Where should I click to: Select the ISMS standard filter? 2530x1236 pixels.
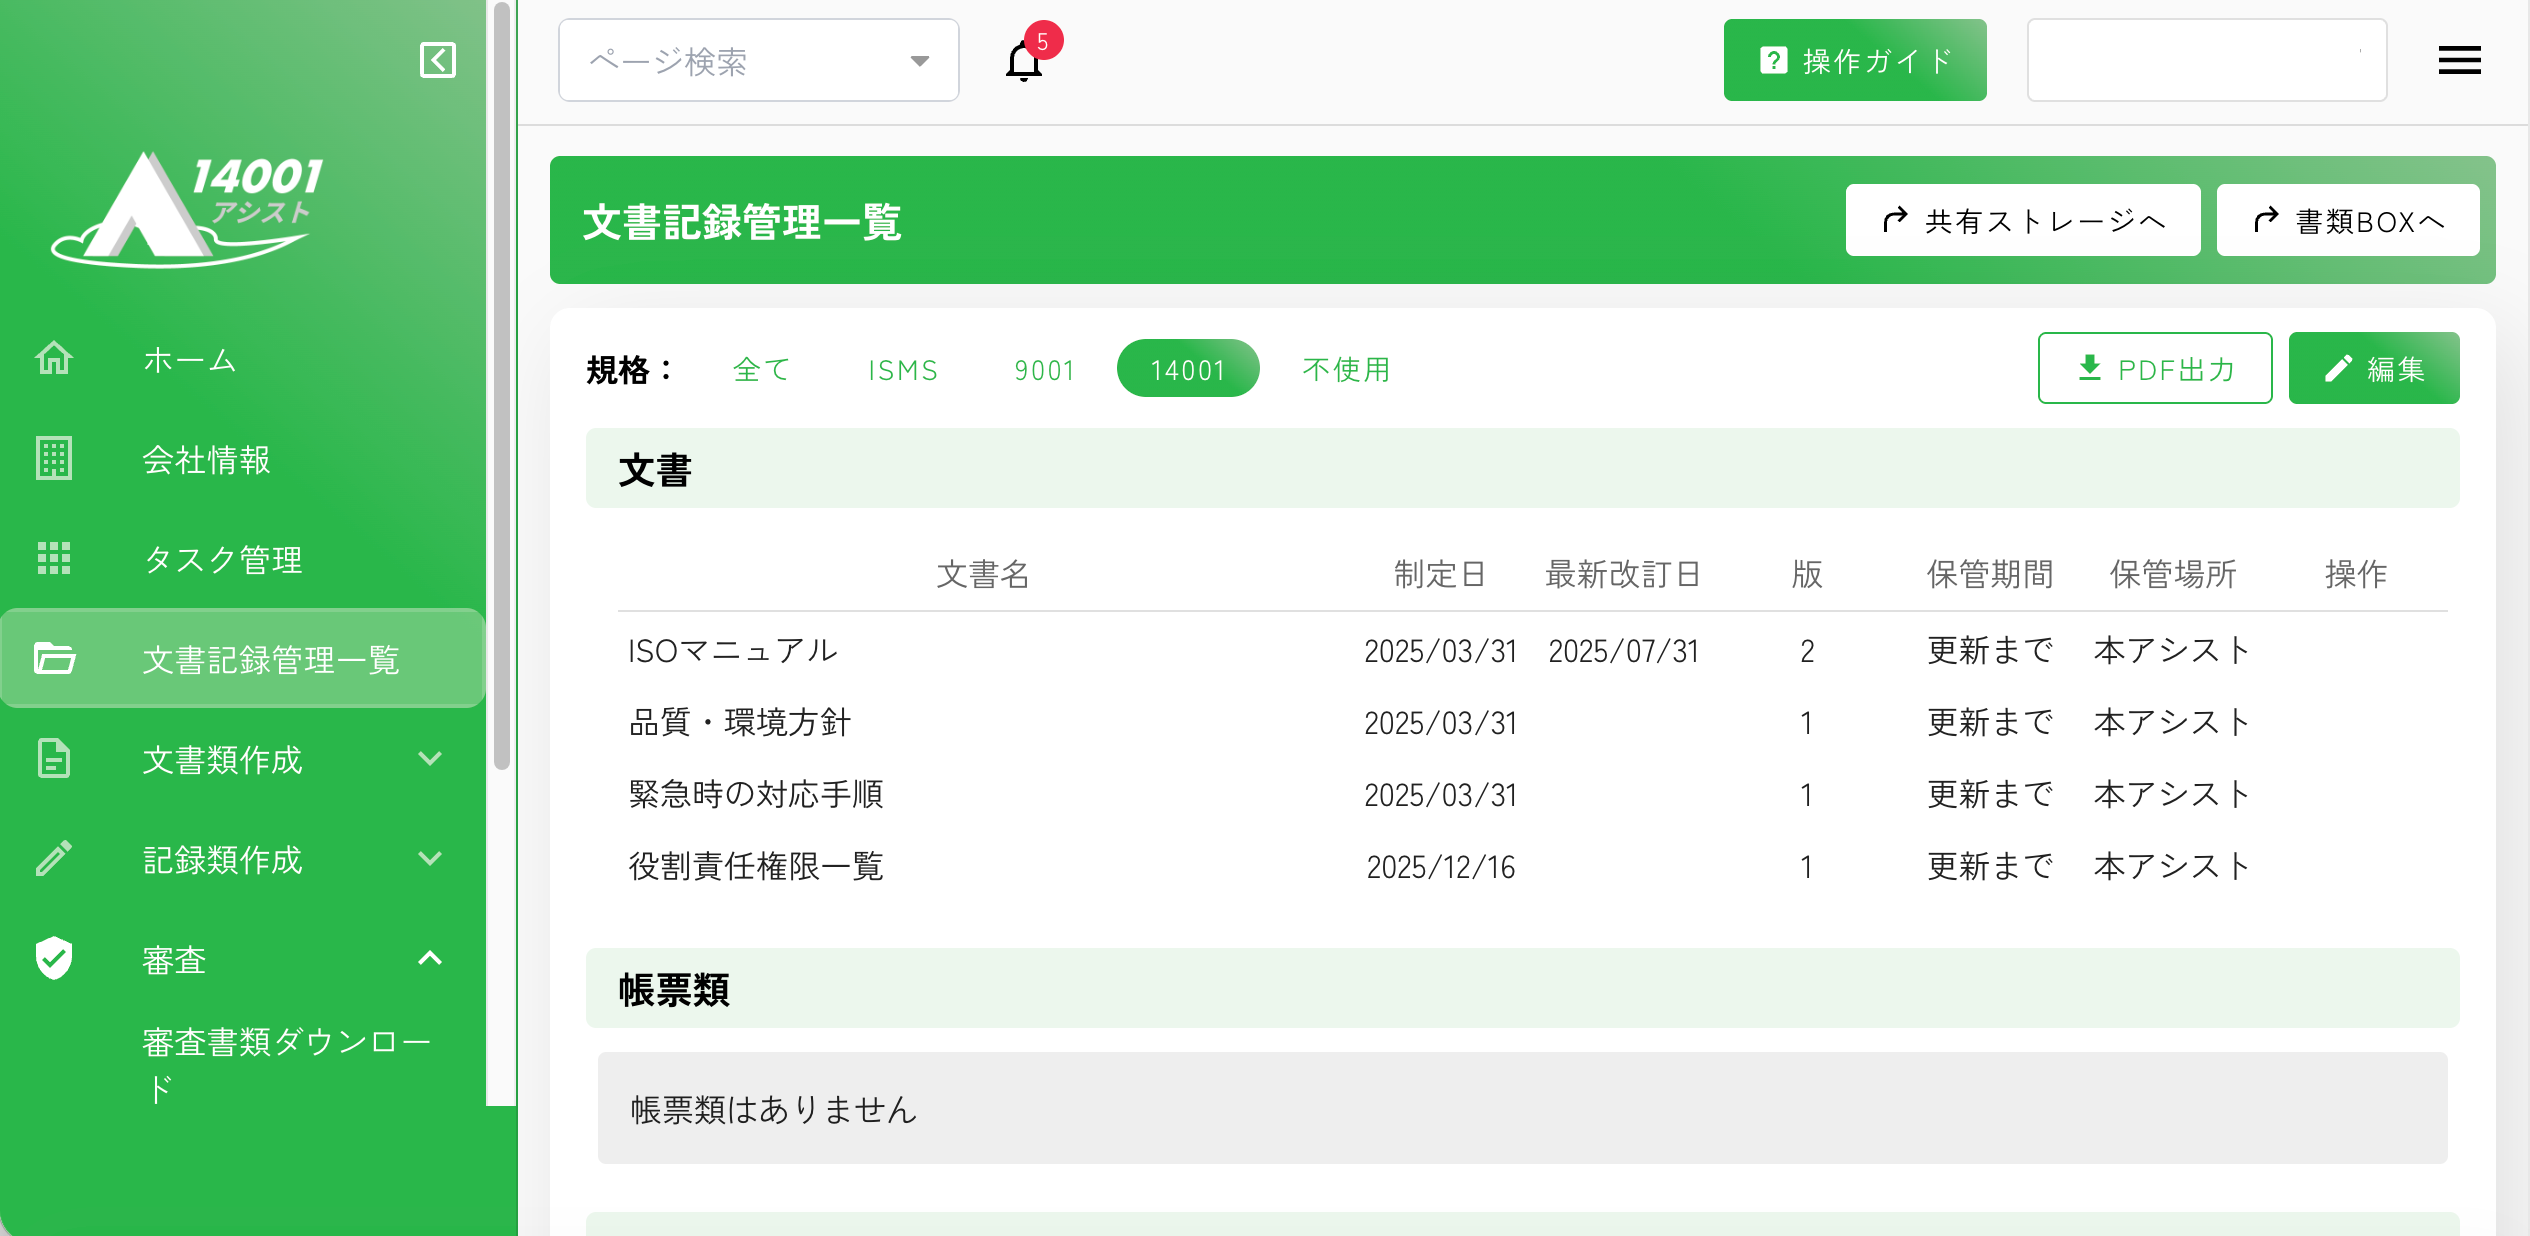[903, 369]
